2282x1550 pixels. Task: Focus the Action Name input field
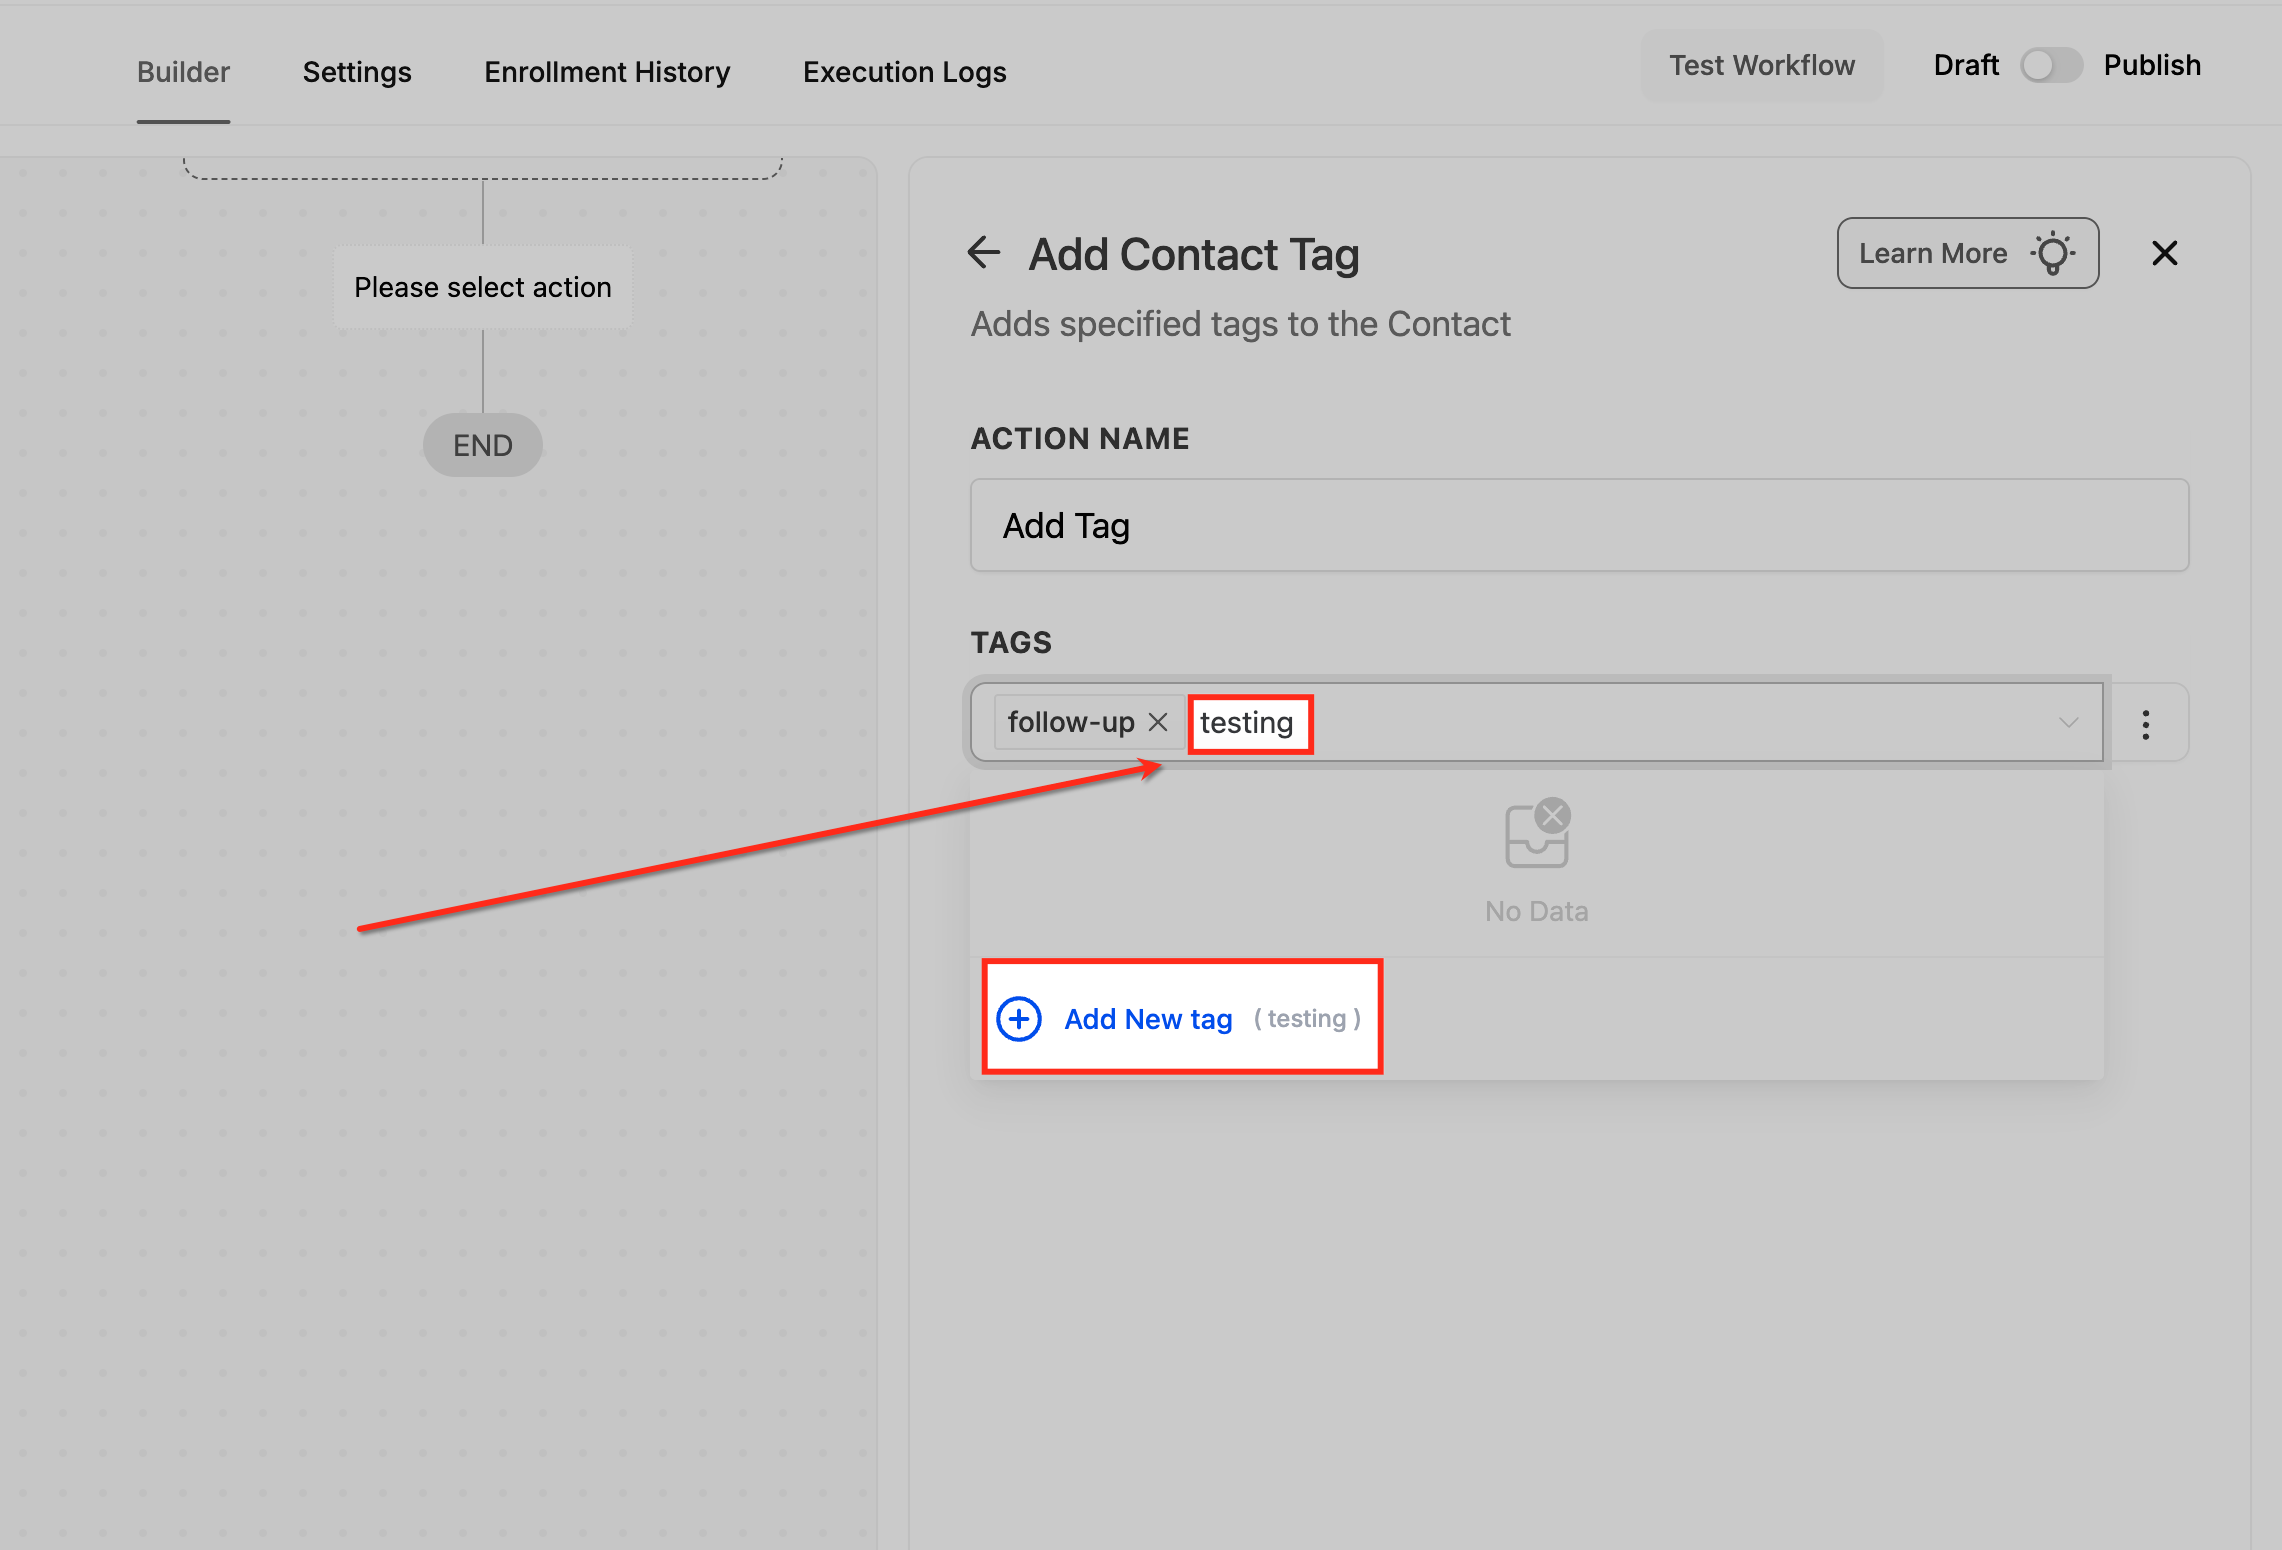pos(1579,526)
